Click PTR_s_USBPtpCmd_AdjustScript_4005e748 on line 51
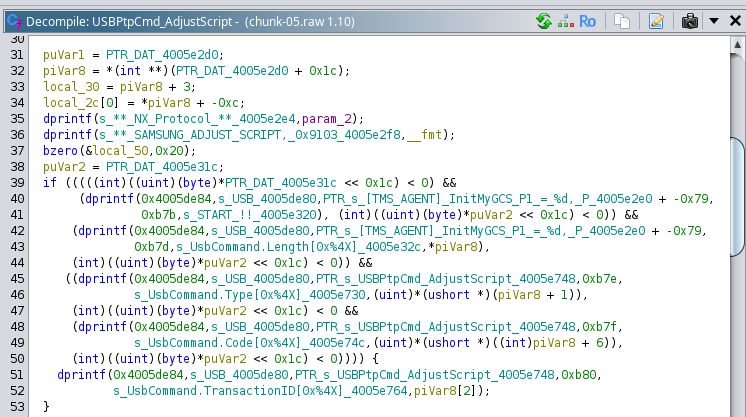 (x=424, y=375)
